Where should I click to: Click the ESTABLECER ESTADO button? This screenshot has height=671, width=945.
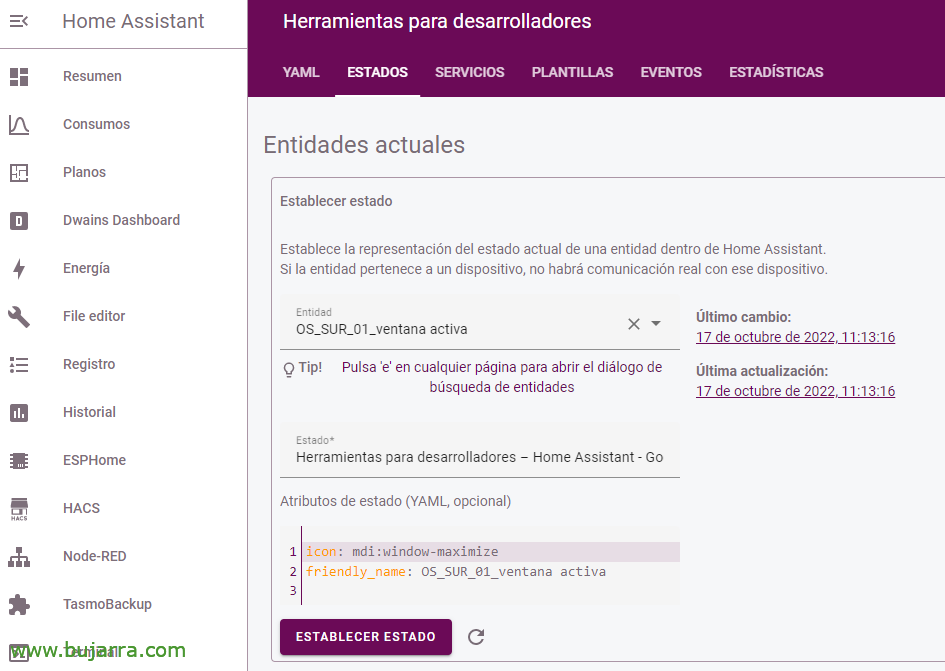point(366,637)
